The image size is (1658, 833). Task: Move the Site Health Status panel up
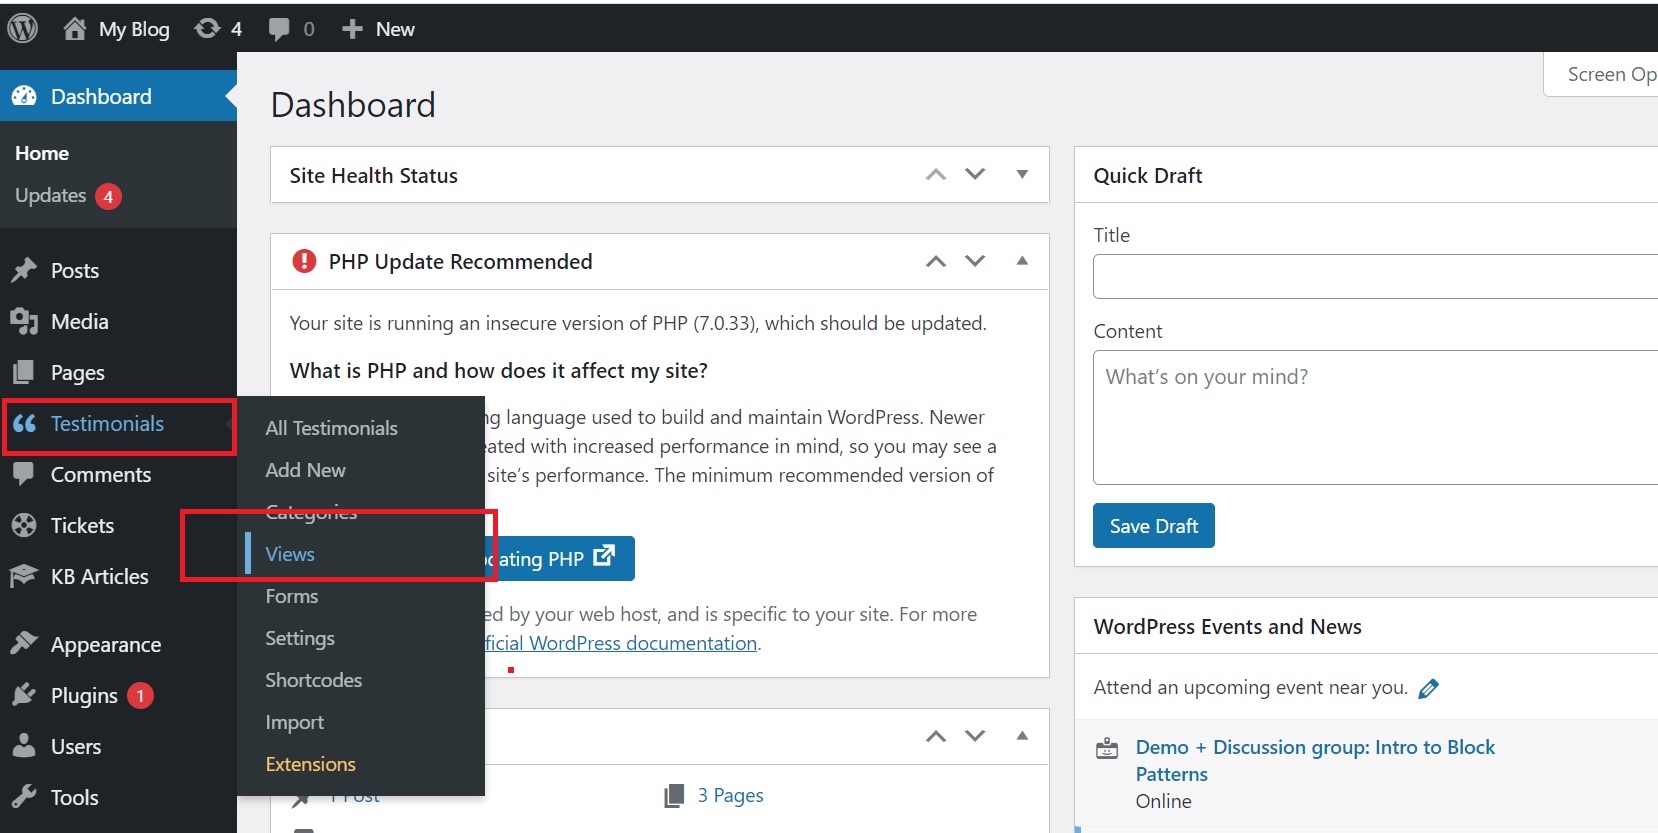click(936, 175)
